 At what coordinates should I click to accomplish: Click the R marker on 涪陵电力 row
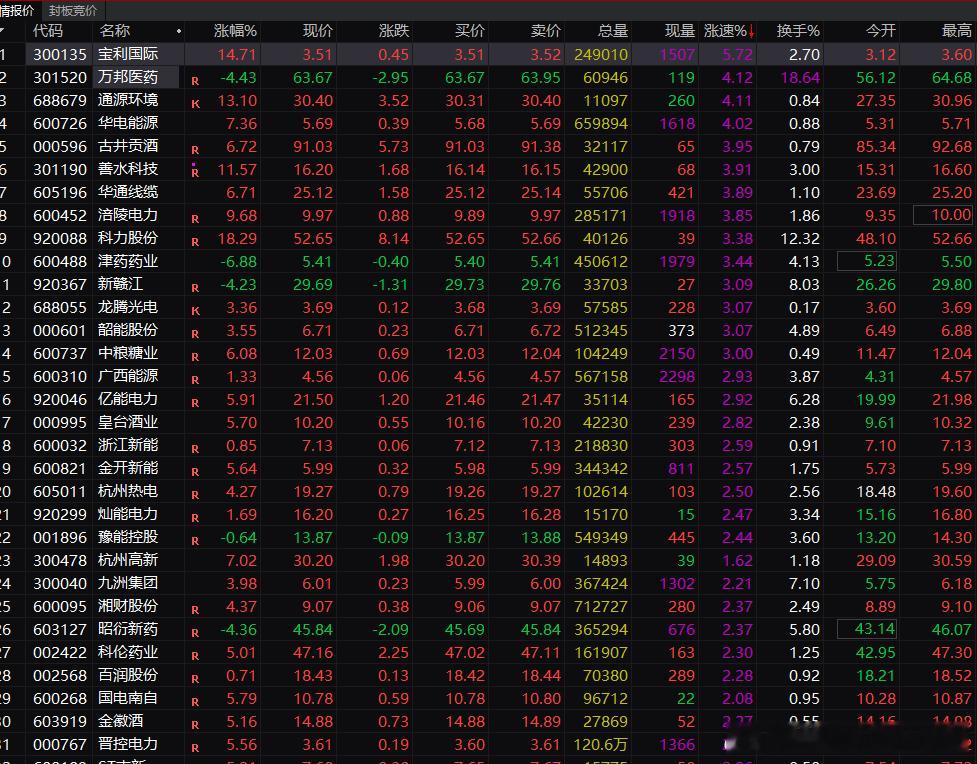(x=195, y=219)
